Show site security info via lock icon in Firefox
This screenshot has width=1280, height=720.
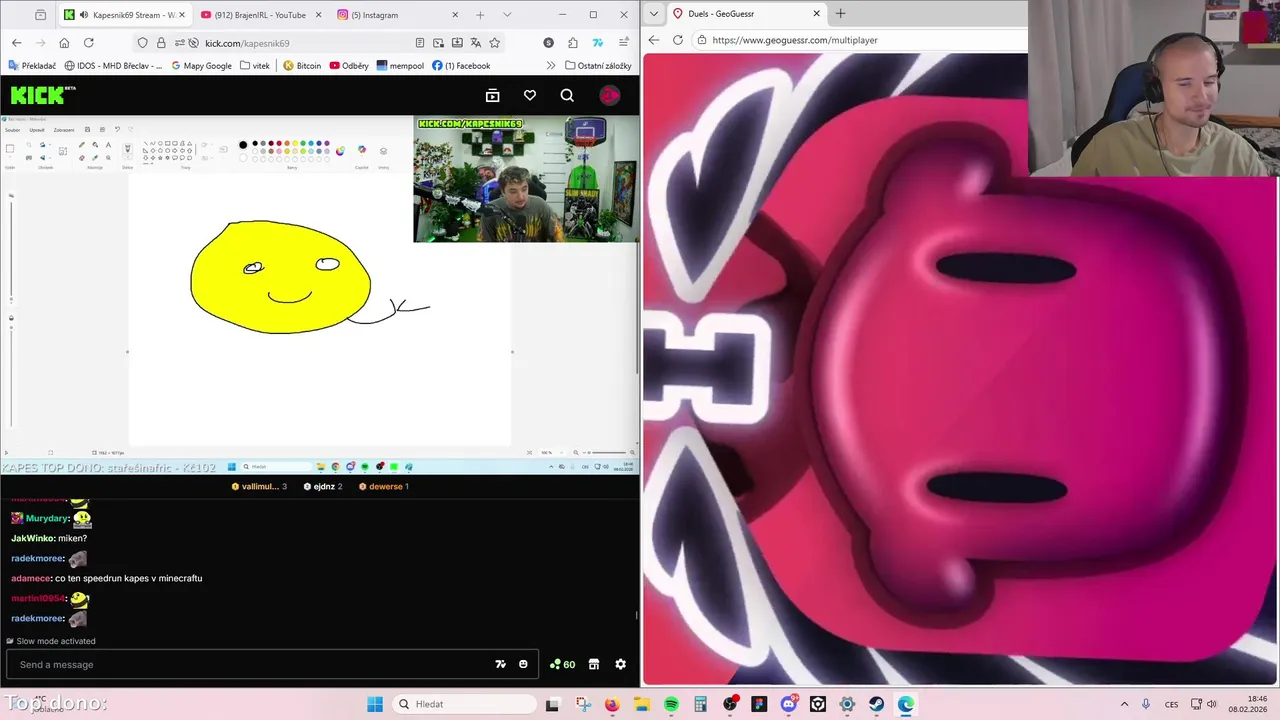tap(161, 43)
